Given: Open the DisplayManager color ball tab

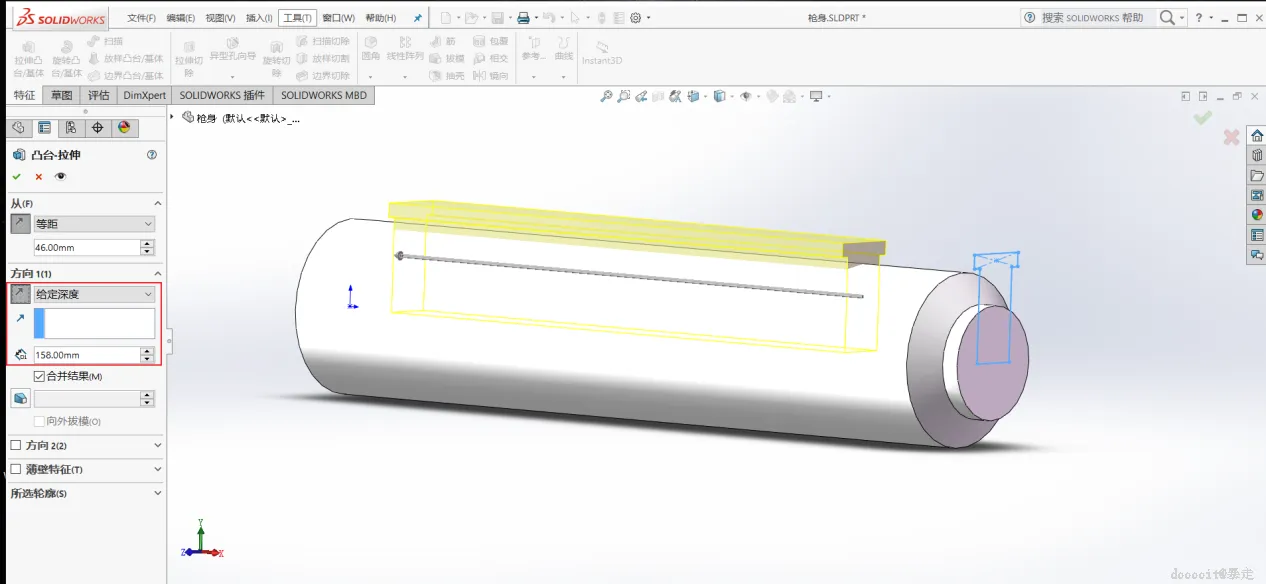Looking at the screenshot, I should pos(124,127).
